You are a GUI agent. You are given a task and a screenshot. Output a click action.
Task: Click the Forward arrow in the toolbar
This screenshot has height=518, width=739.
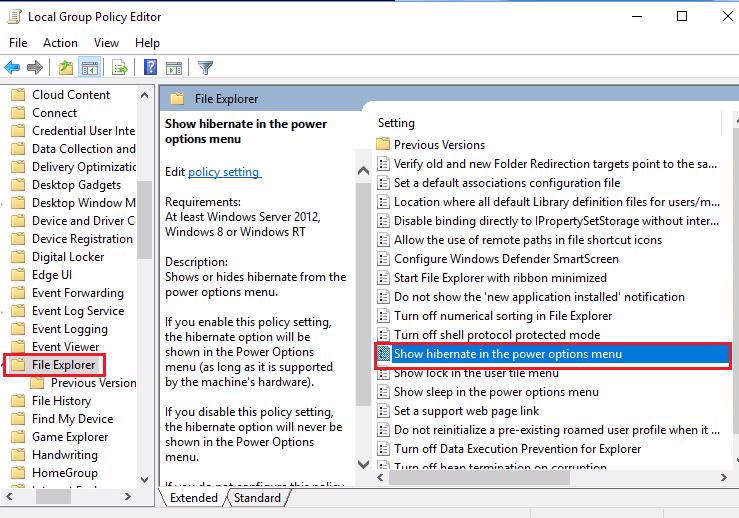[35, 68]
